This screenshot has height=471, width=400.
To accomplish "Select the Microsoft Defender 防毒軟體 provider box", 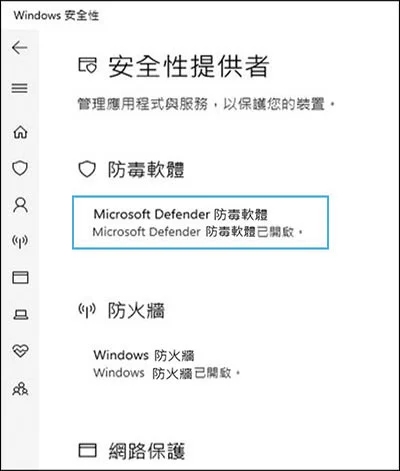I will (x=200, y=222).
